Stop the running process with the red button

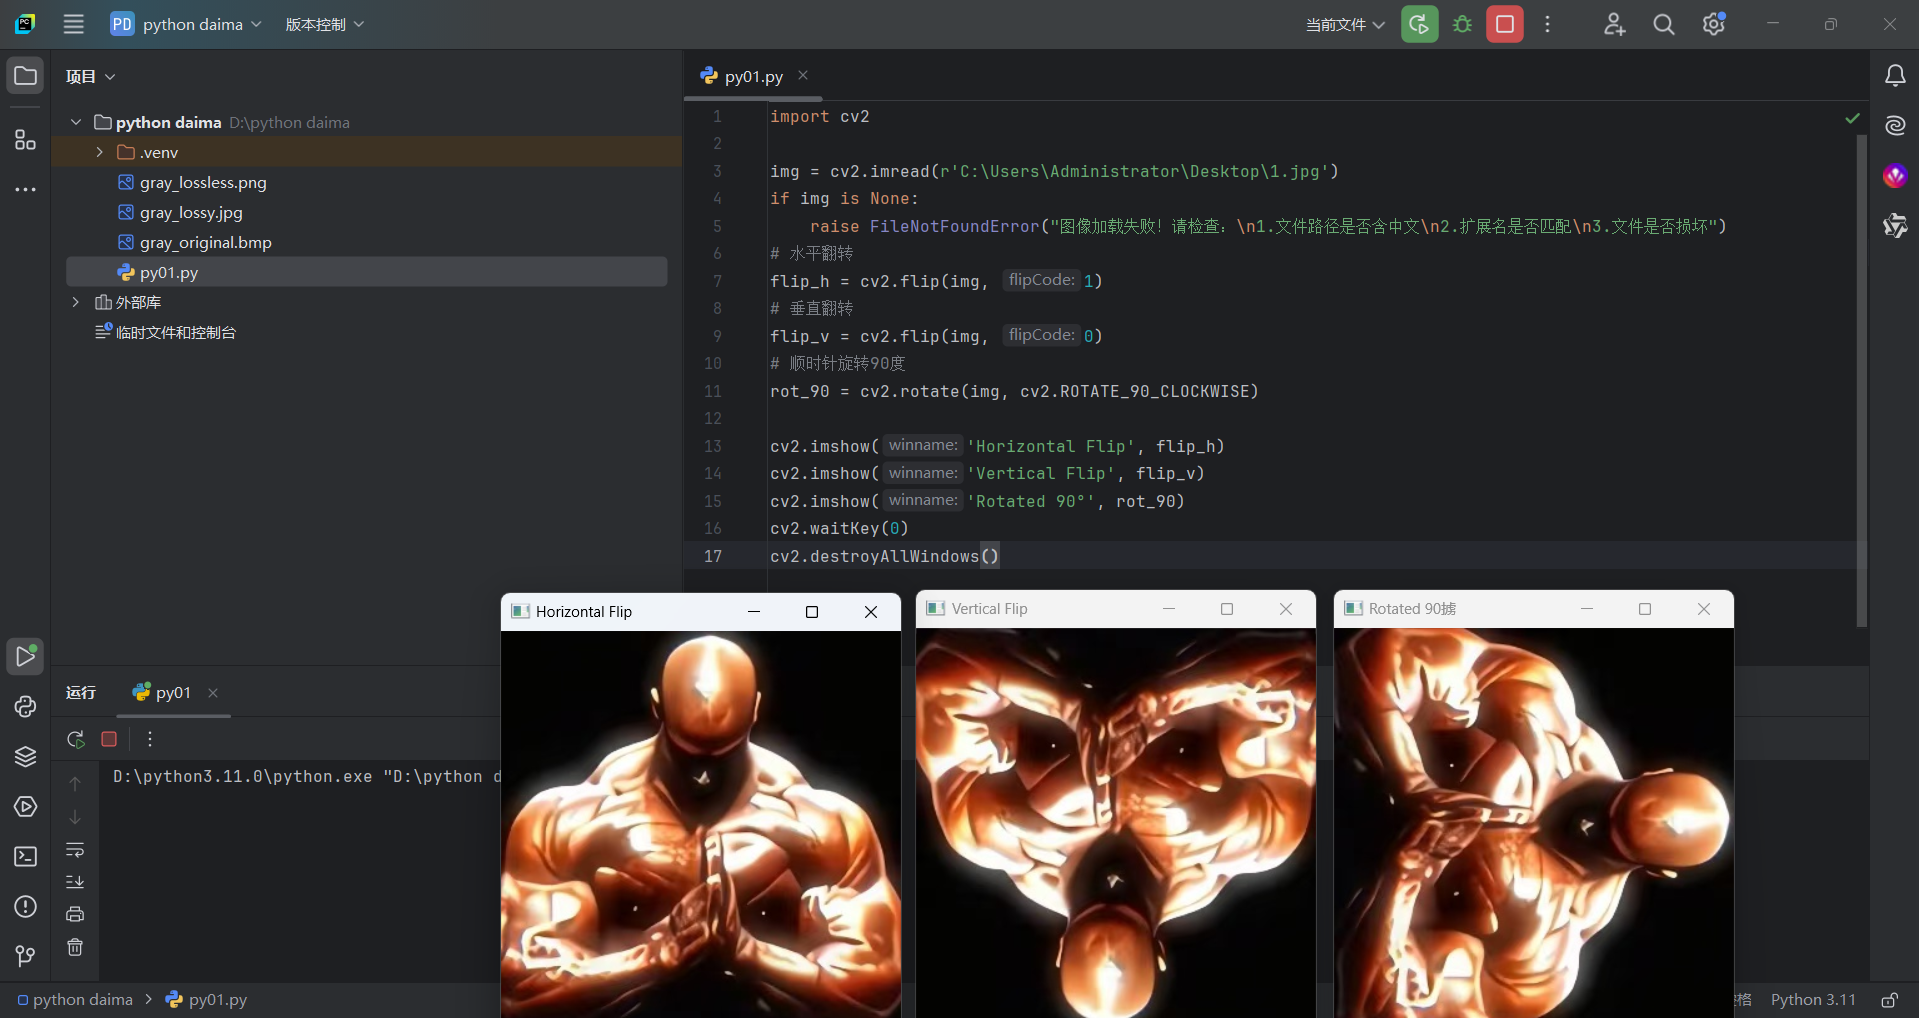[x=1505, y=24]
